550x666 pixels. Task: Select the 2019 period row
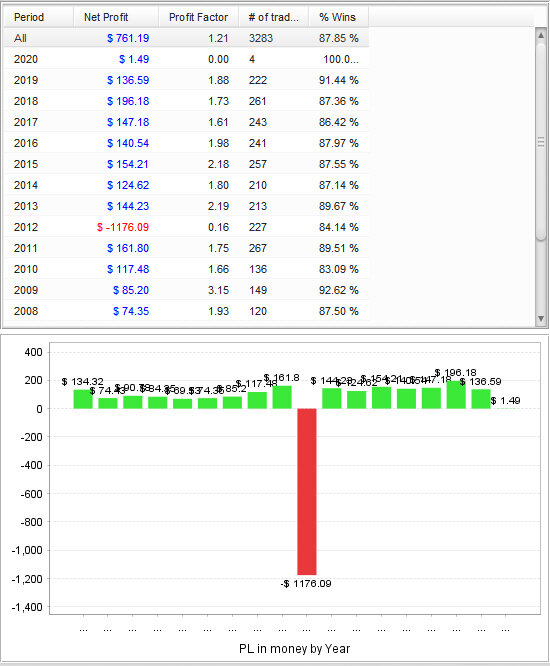click(186, 80)
